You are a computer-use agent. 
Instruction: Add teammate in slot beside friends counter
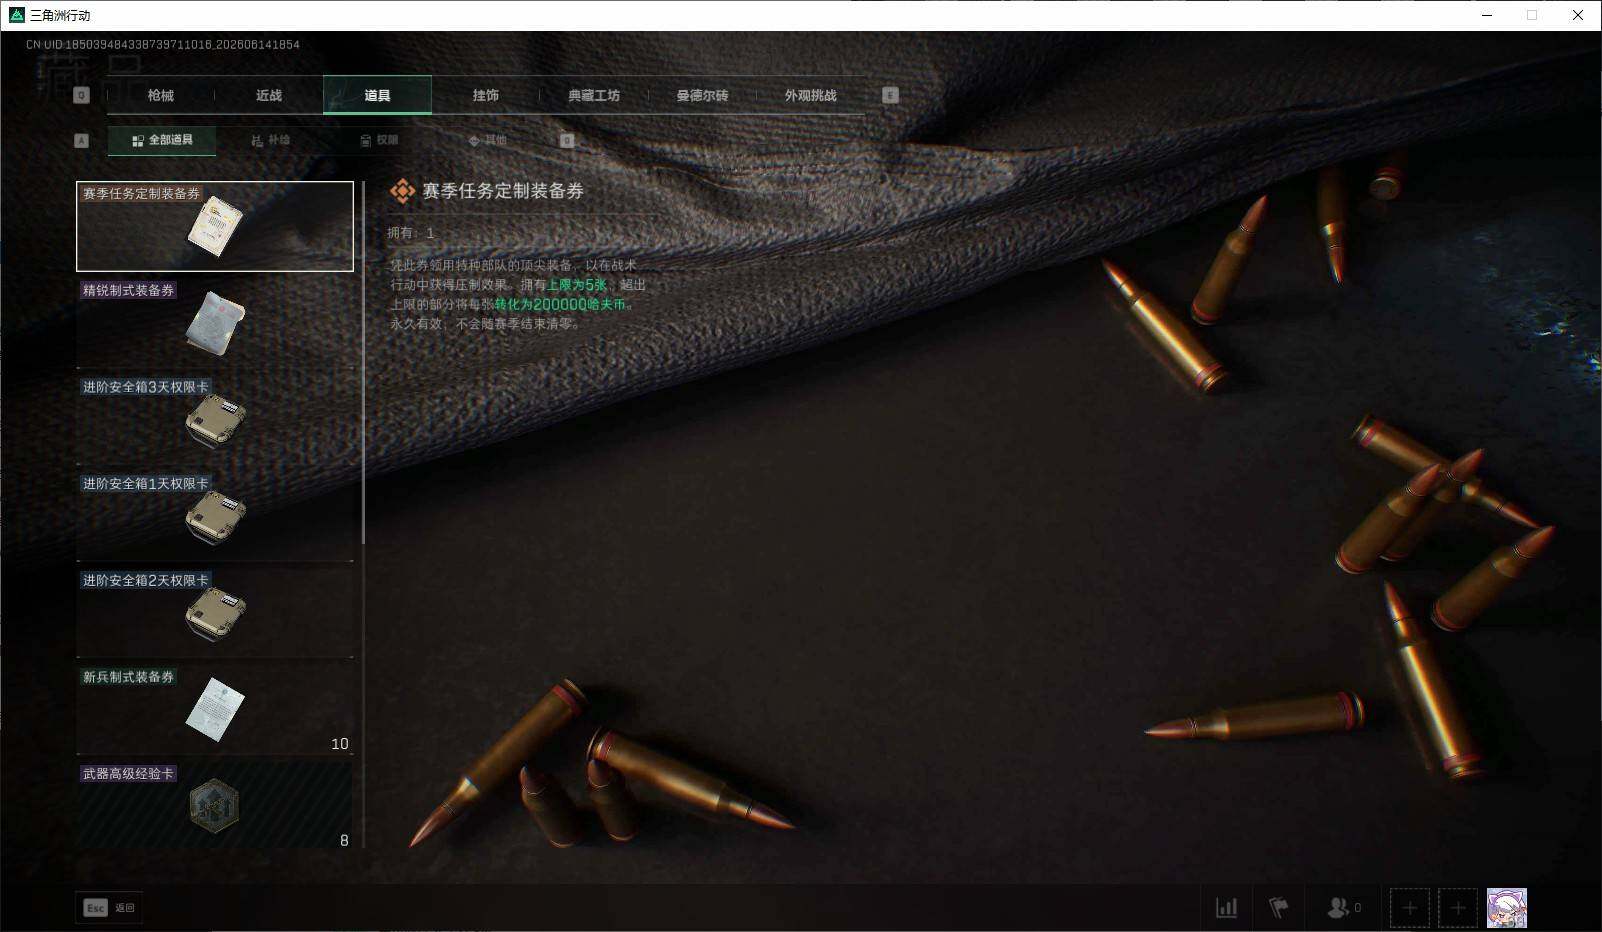[1409, 908]
